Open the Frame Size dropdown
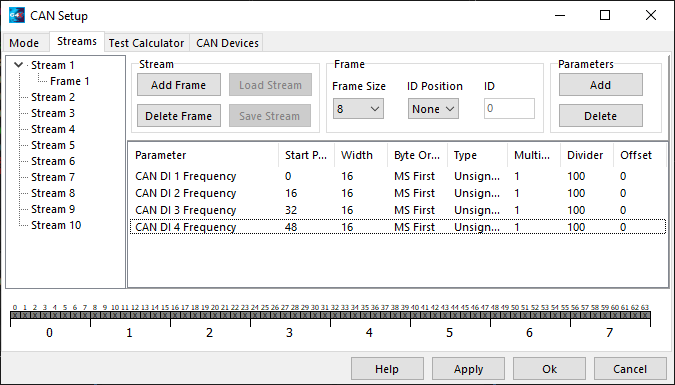Screen dimensions: 675x385 [x=358, y=109]
